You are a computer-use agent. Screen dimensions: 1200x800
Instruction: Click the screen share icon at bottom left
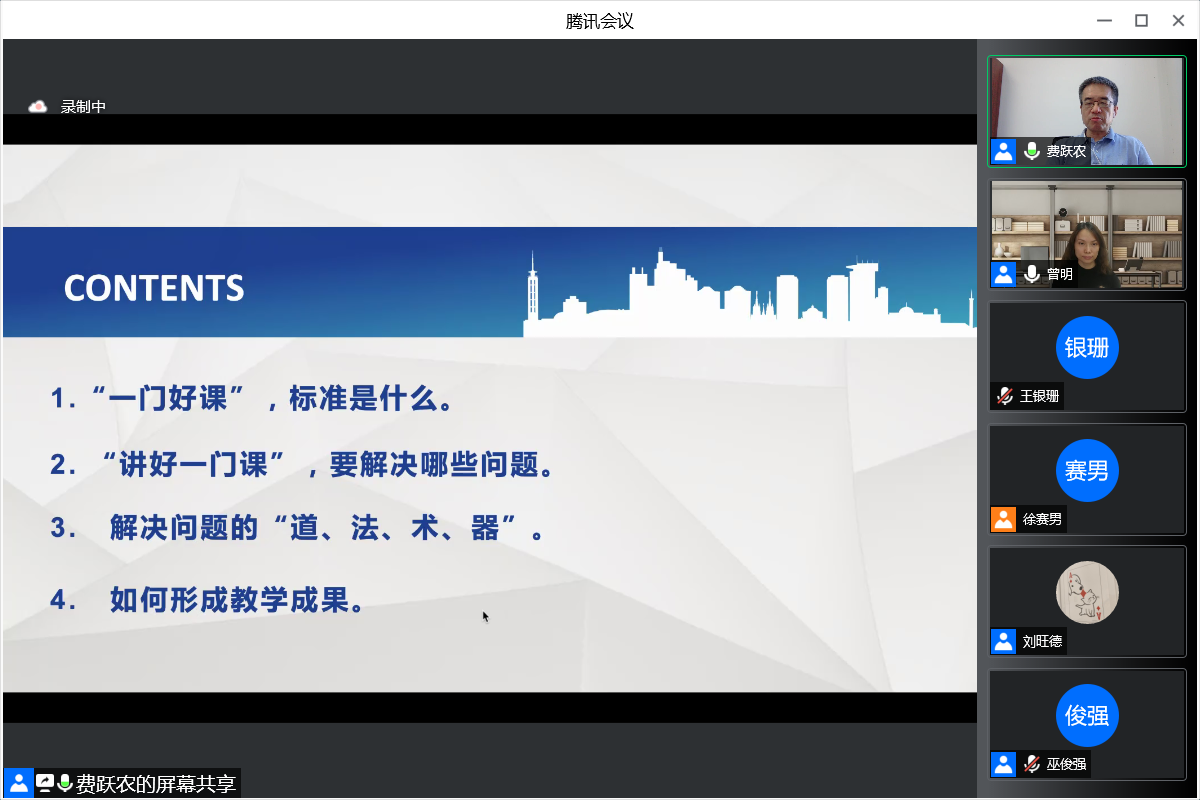tap(45, 783)
